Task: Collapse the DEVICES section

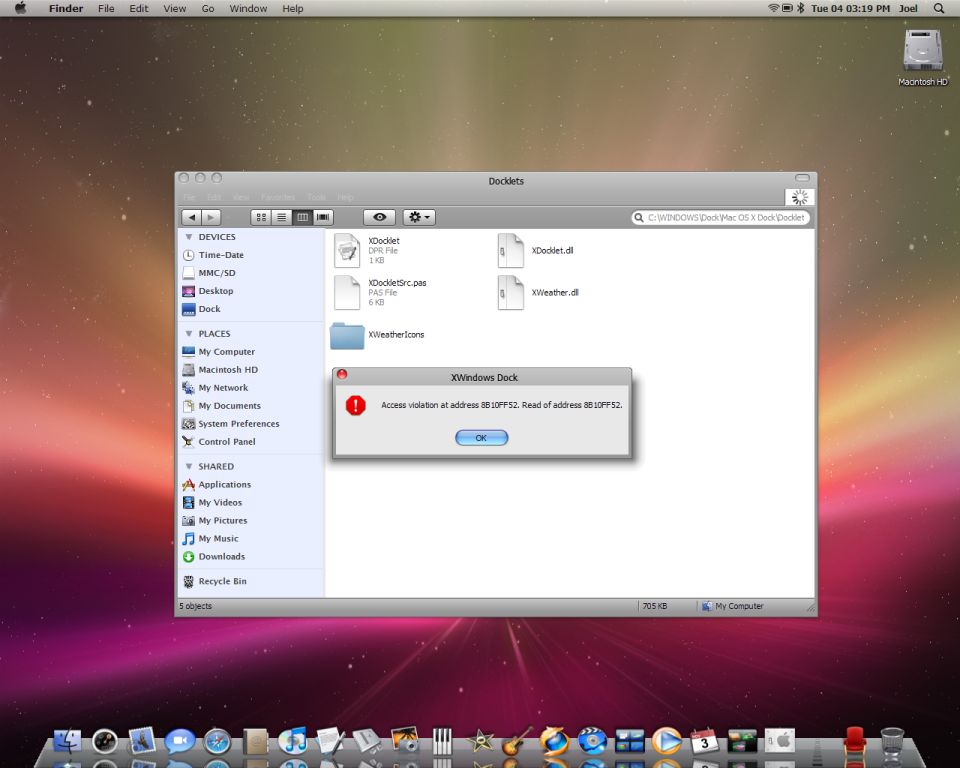Action: click(x=189, y=237)
